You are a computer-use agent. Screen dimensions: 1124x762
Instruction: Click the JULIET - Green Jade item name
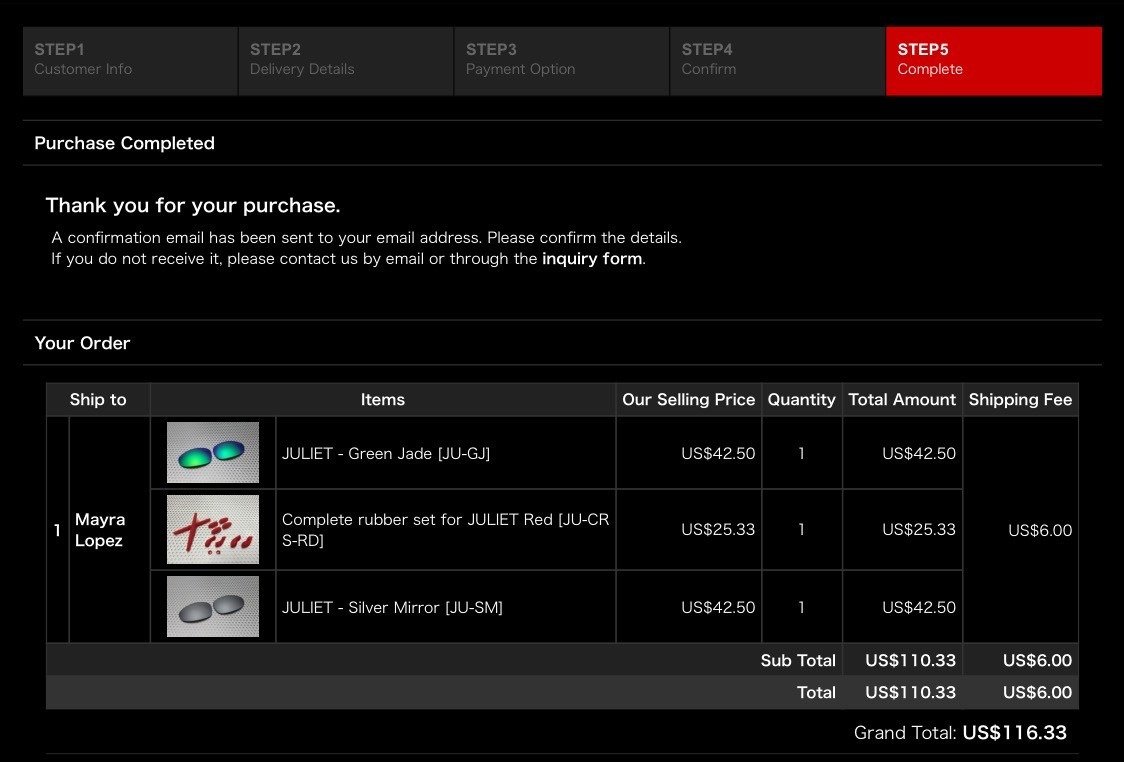point(386,453)
